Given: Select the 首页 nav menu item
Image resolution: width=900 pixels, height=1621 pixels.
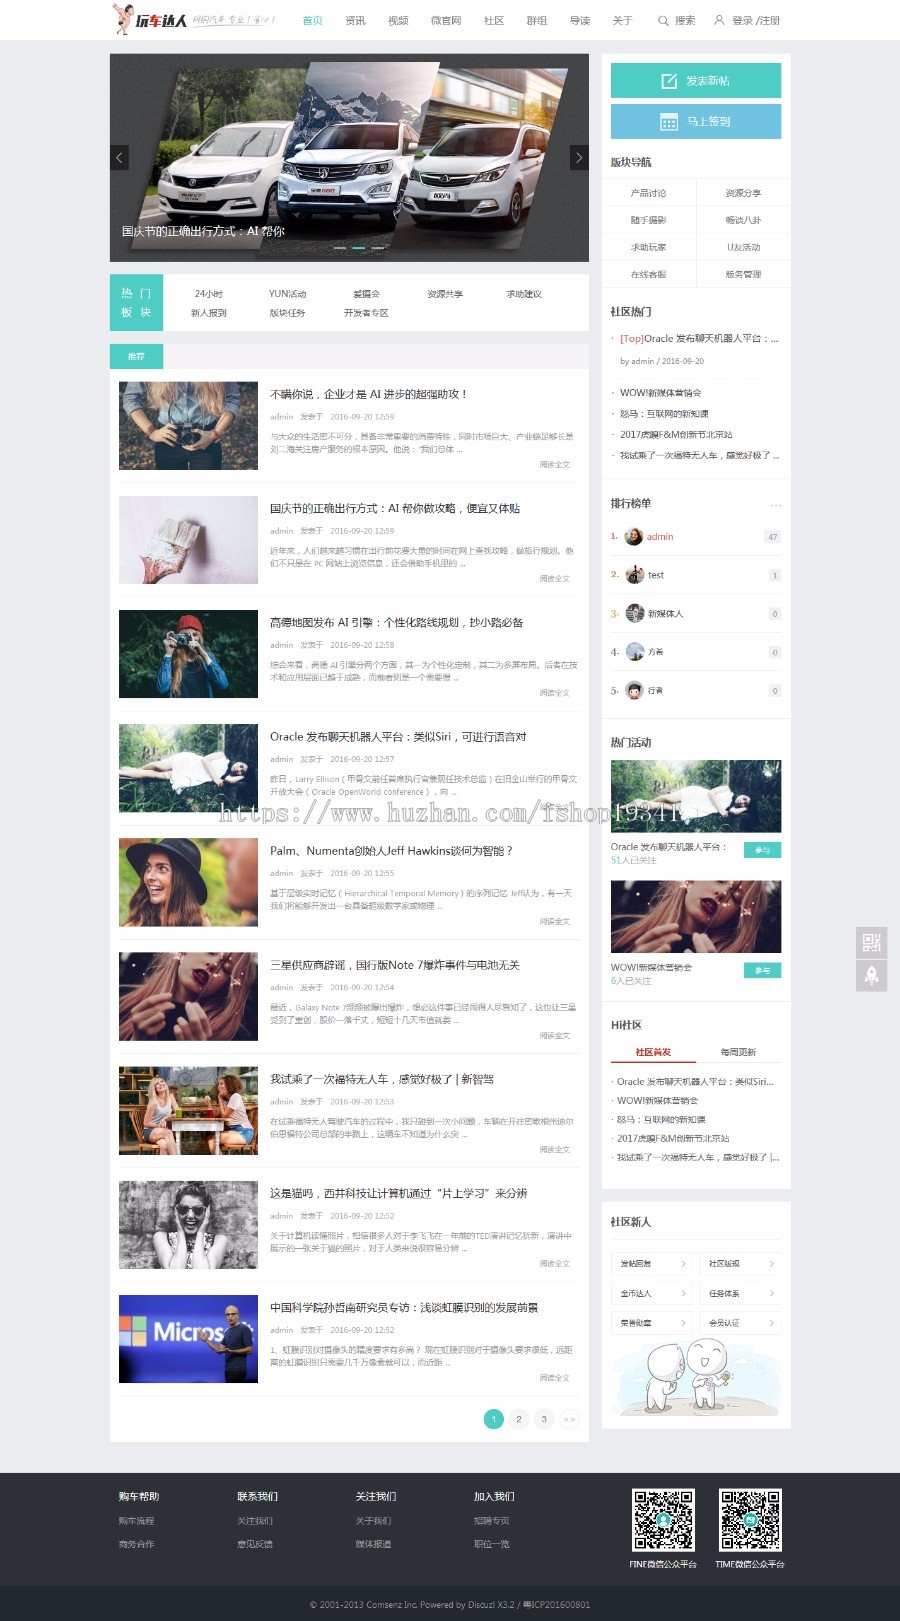Looking at the screenshot, I should click(313, 21).
